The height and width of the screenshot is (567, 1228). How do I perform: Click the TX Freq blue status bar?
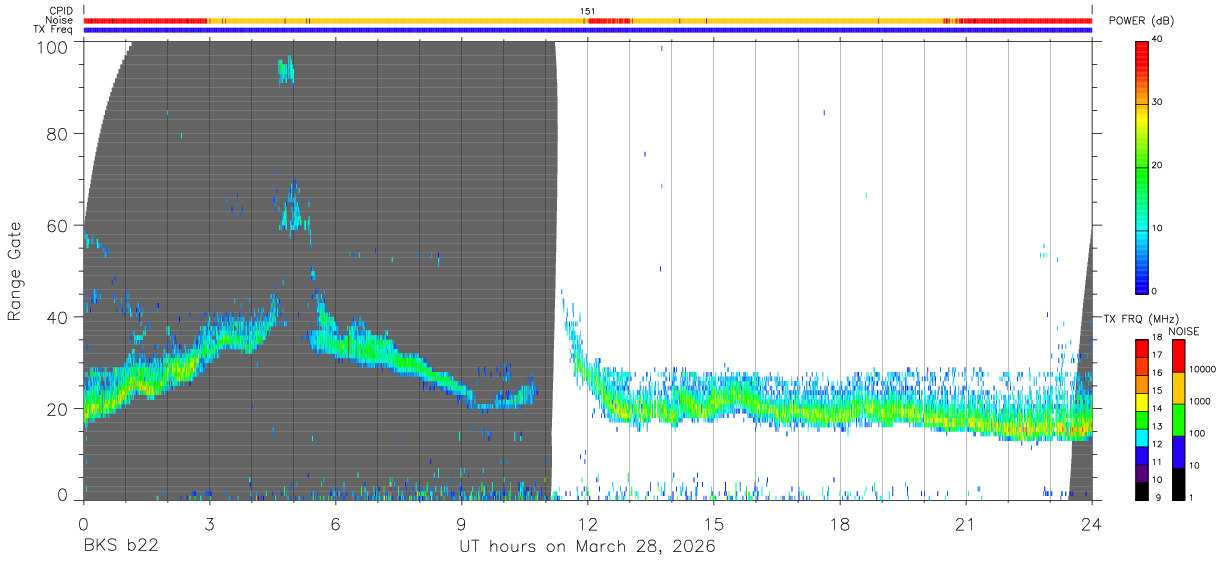[x=588, y=30]
